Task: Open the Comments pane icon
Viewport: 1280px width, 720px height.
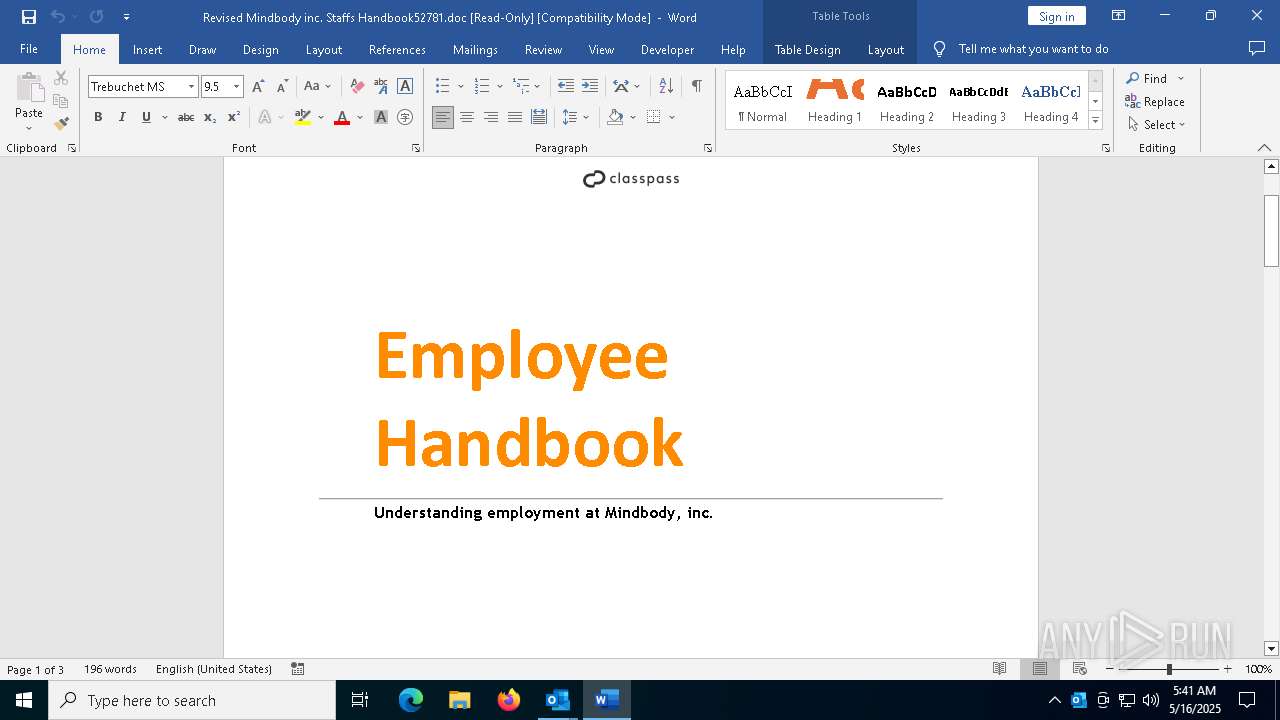Action: (x=1257, y=49)
